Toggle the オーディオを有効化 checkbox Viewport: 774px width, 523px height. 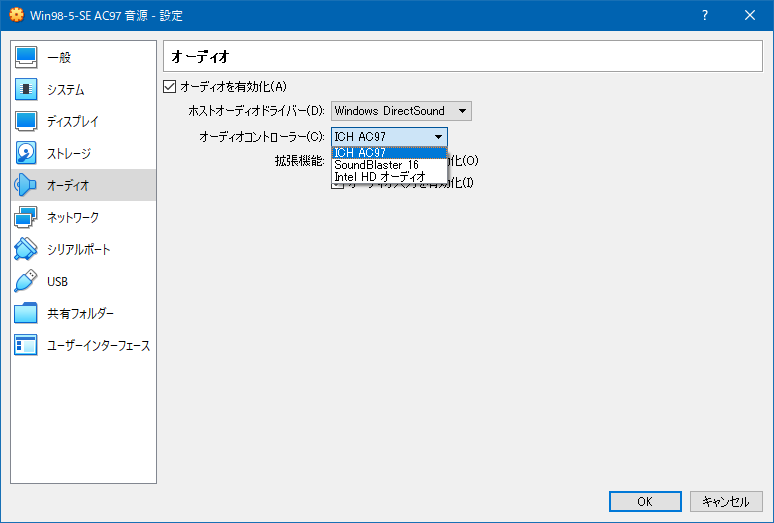point(170,87)
